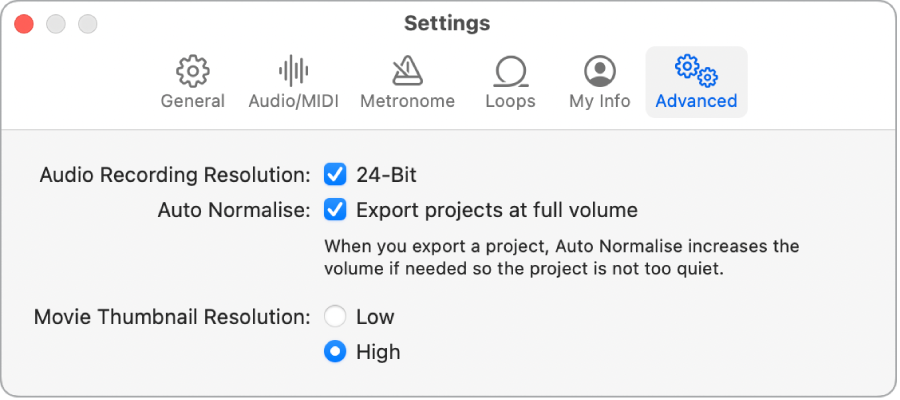Click the "Export projects at full volume" label
Image resolution: width=900 pixels, height=400 pixels.
point(496,211)
